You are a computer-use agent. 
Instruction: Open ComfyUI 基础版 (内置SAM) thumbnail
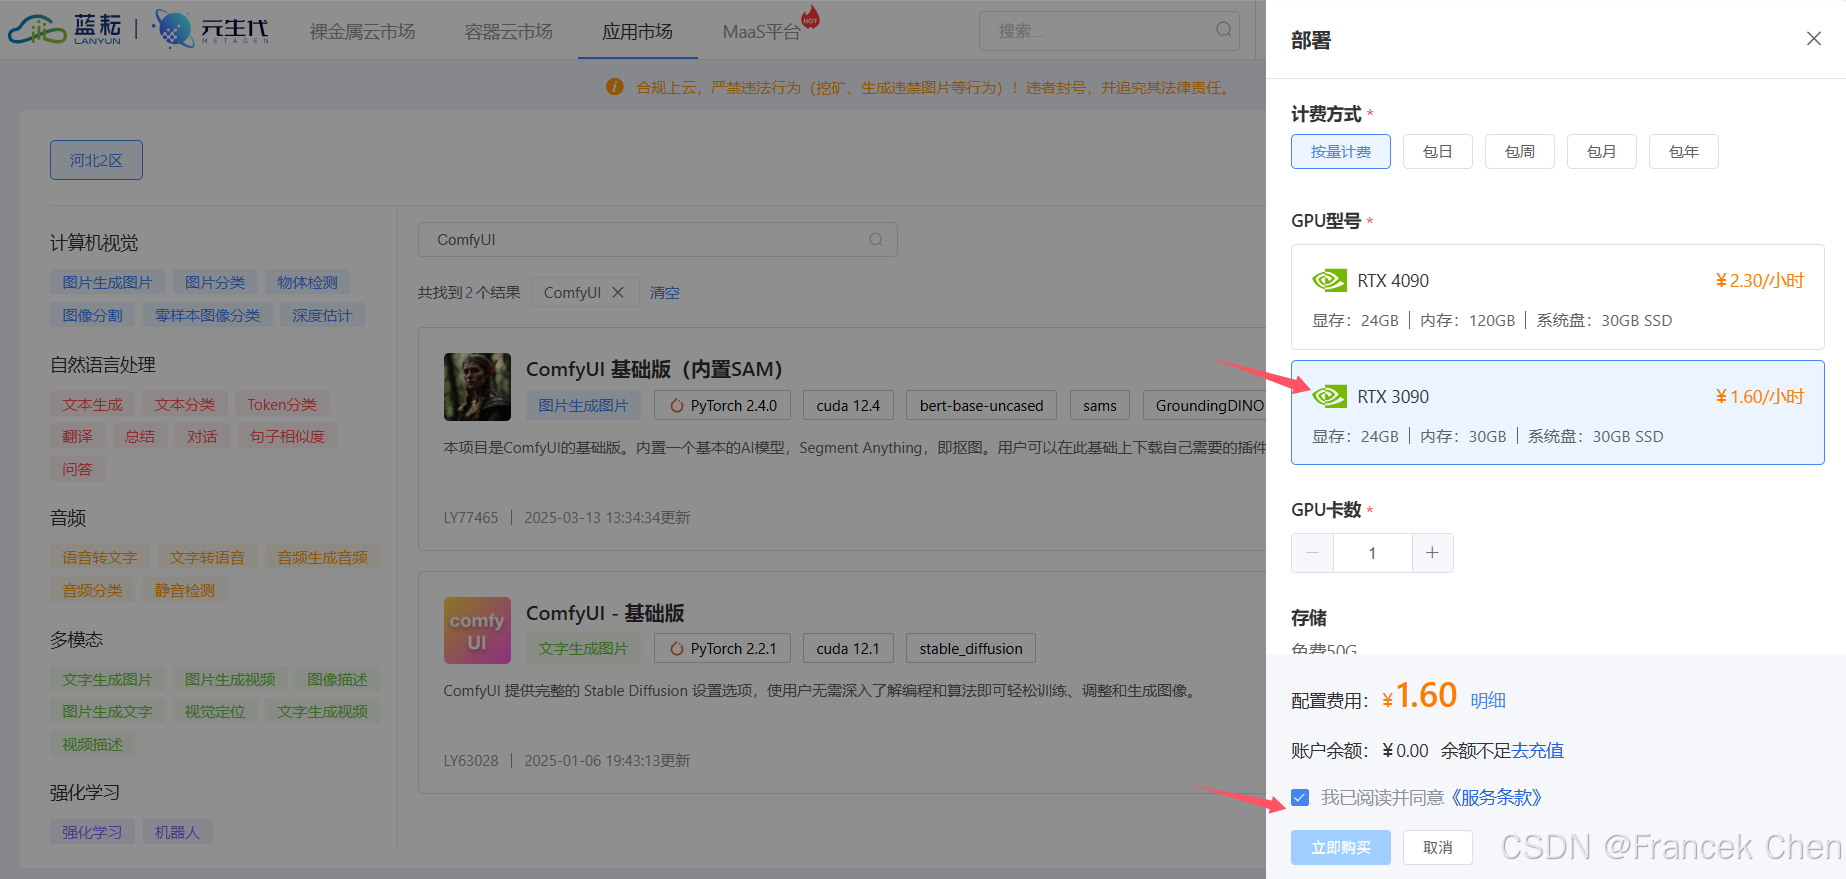click(x=477, y=386)
